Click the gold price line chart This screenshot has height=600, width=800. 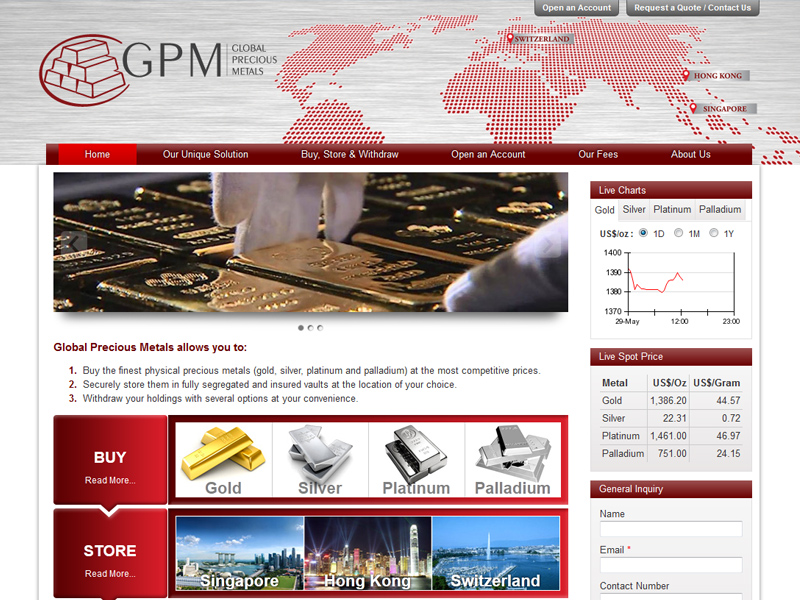(671, 287)
